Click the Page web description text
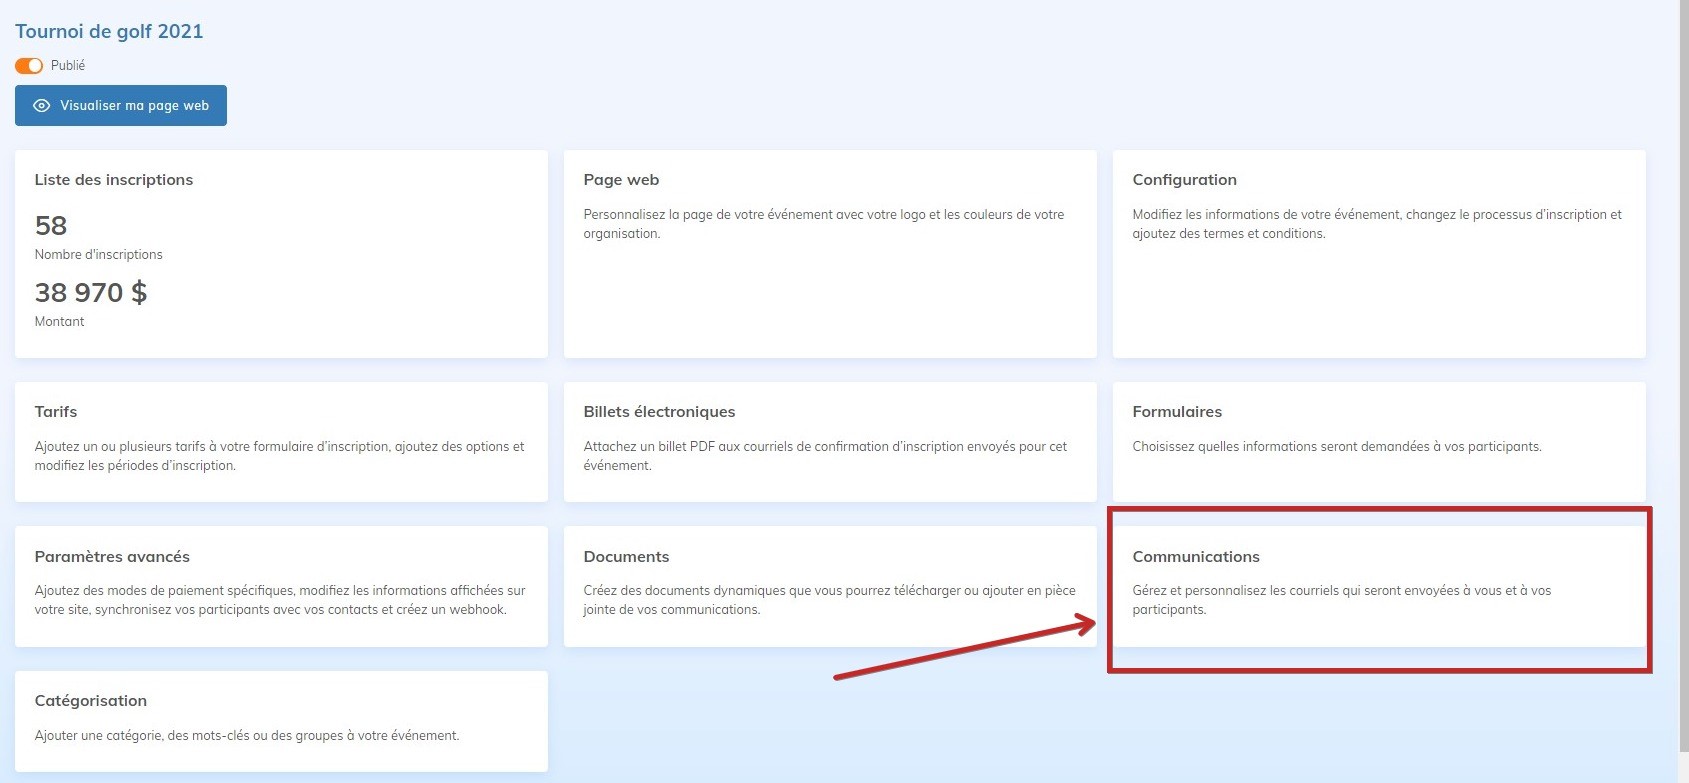Viewport: 1689px width, 783px height. (x=824, y=224)
